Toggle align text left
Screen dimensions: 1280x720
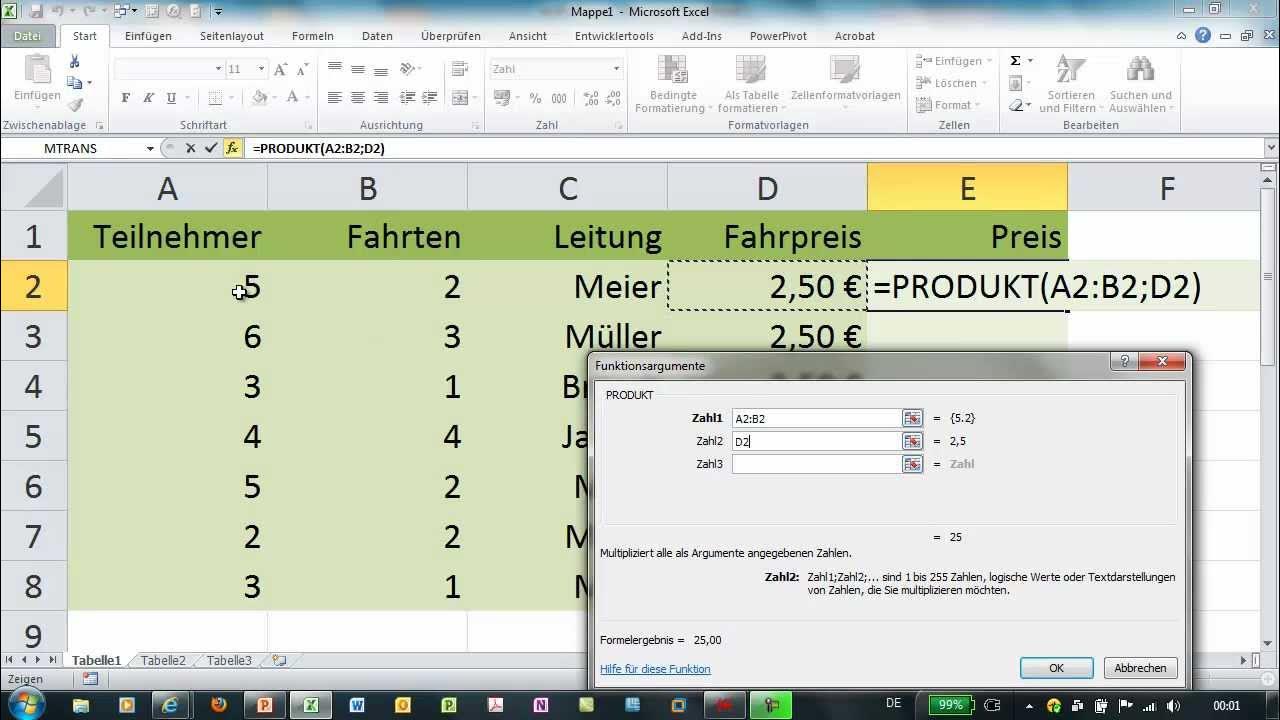[x=335, y=98]
